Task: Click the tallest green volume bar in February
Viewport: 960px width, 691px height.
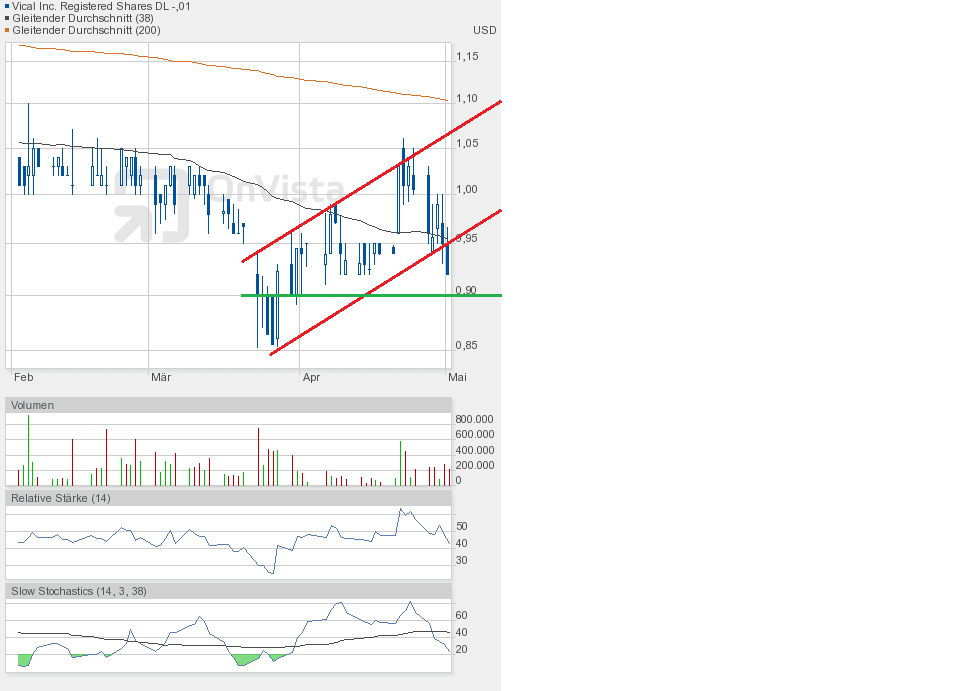Action: point(28,450)
